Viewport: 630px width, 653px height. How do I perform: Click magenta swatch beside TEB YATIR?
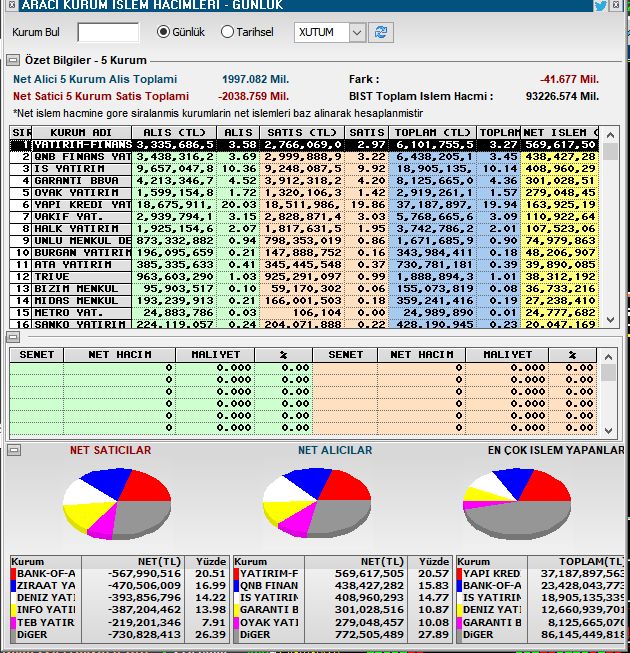pos(13,623)
